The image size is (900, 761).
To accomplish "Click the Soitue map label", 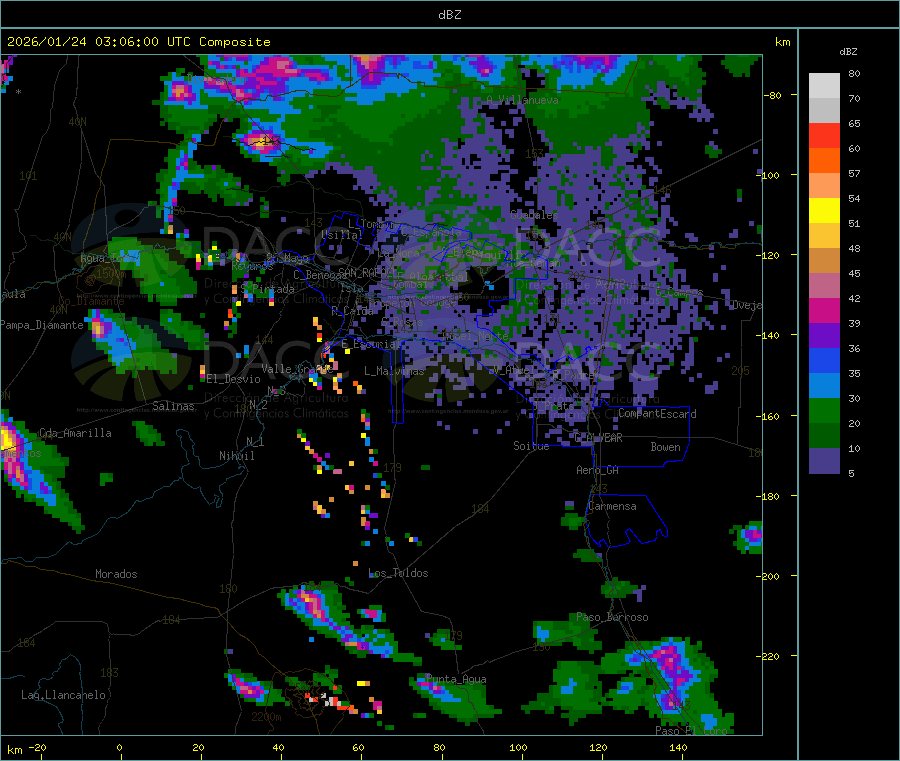I will [x=531, y=446].
